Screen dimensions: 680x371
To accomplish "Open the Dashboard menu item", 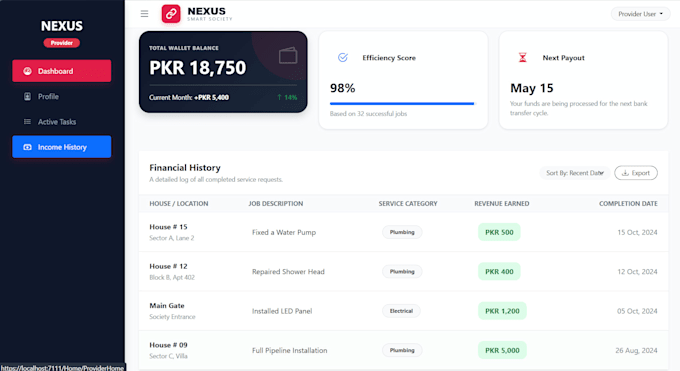I will [62, 71].
